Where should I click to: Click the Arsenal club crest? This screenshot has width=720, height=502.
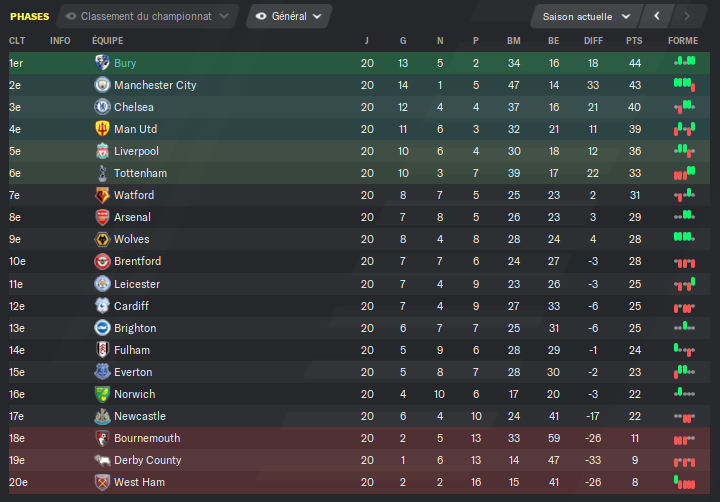102,217
